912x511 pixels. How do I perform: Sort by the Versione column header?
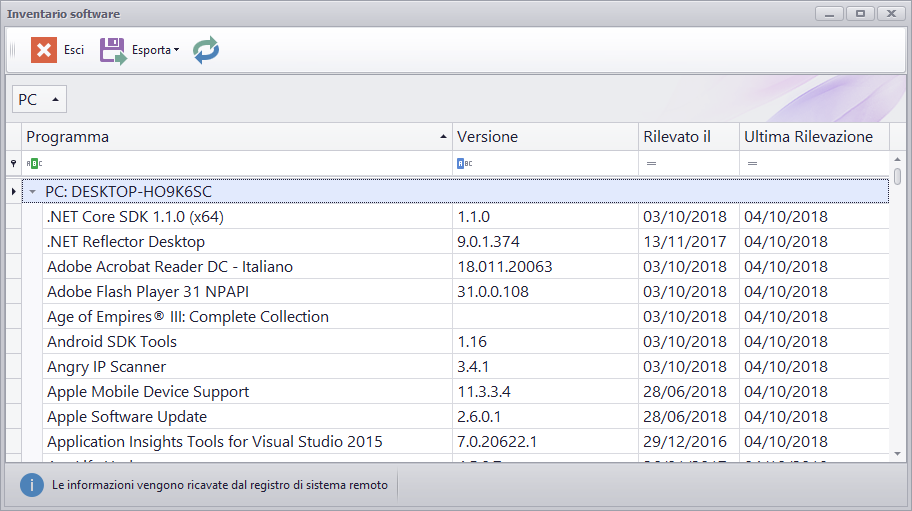545,137
